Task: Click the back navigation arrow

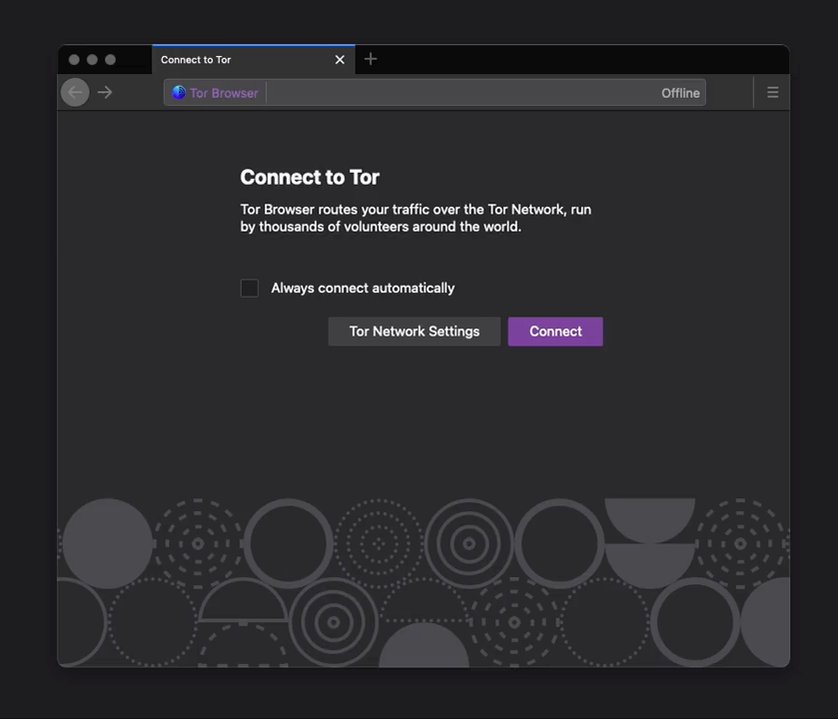Action: 75,92
